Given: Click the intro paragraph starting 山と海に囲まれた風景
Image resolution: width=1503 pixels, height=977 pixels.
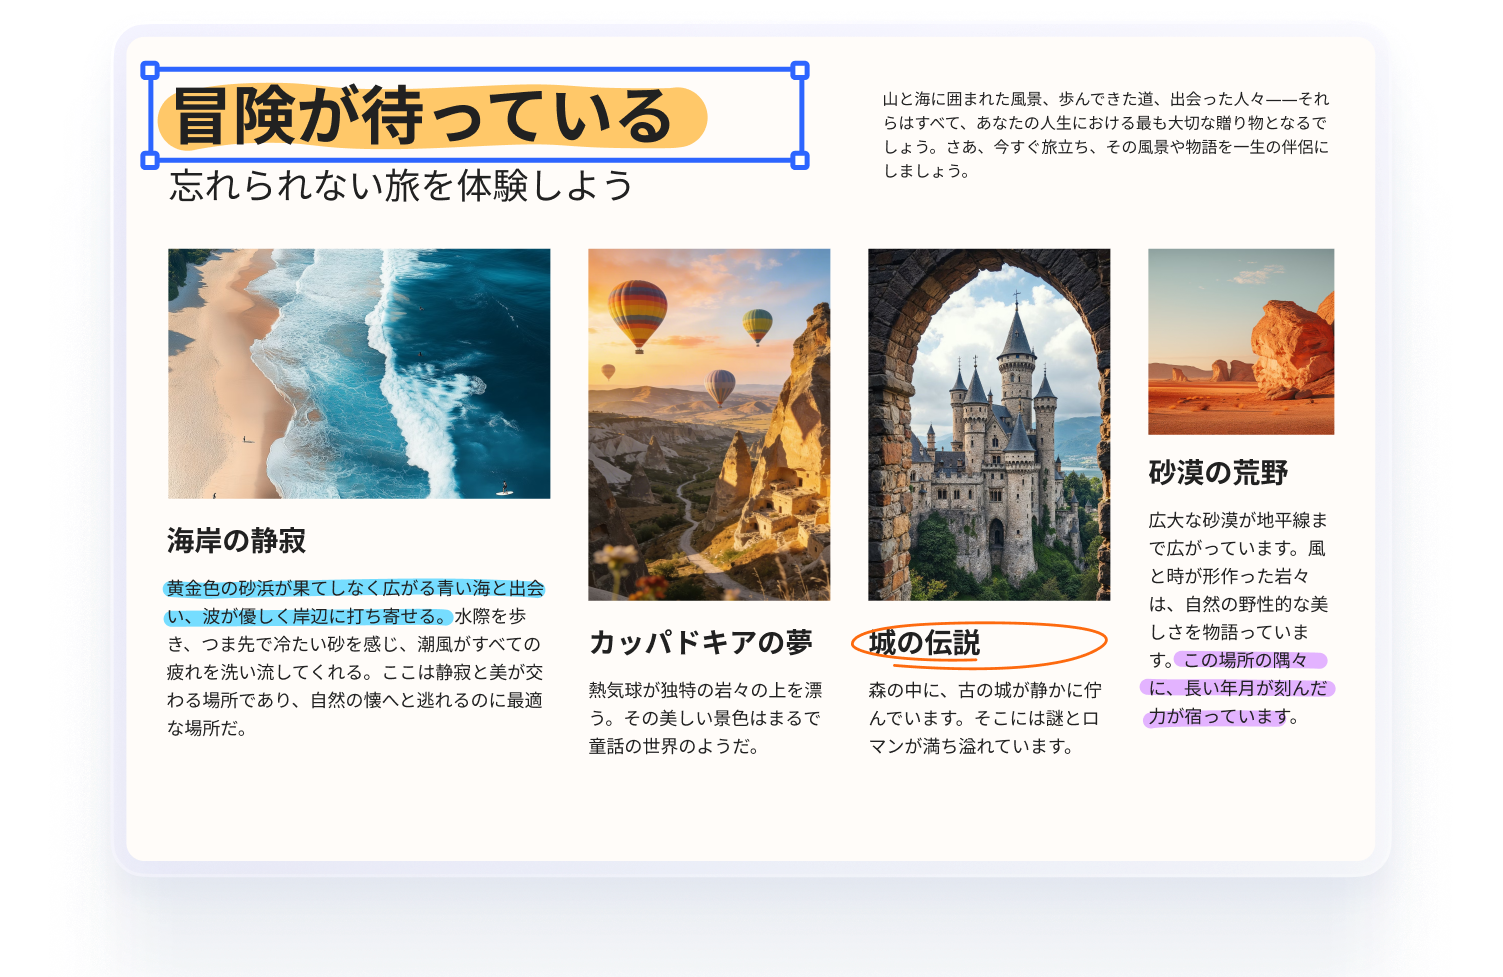Looking at the screenshot, I should point(1106,135).
